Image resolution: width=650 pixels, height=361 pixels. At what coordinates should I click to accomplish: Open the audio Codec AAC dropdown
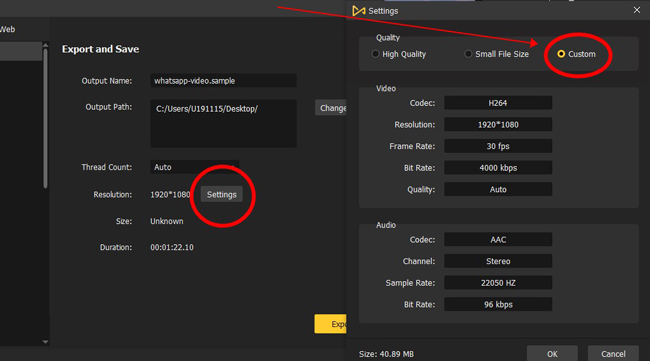498,240
